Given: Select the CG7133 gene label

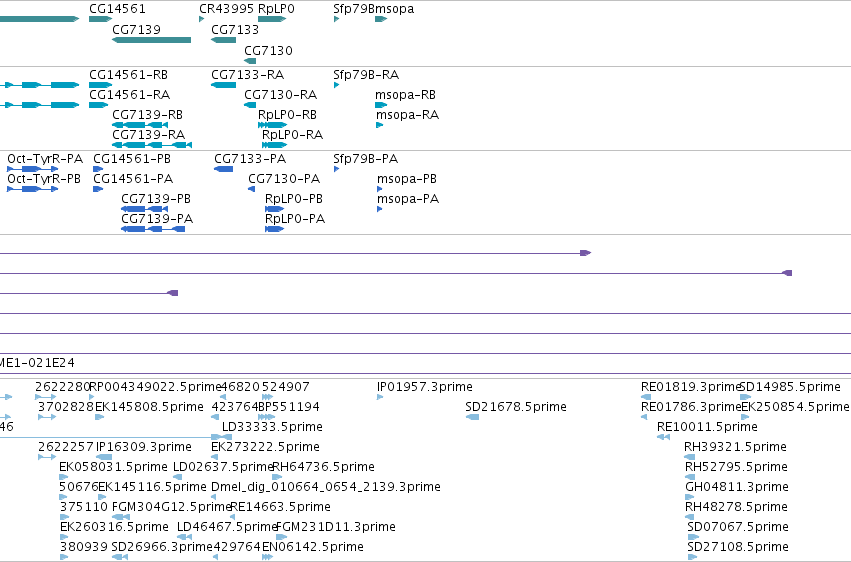Looking at the screenshot, I should click(x=235, y=29).
